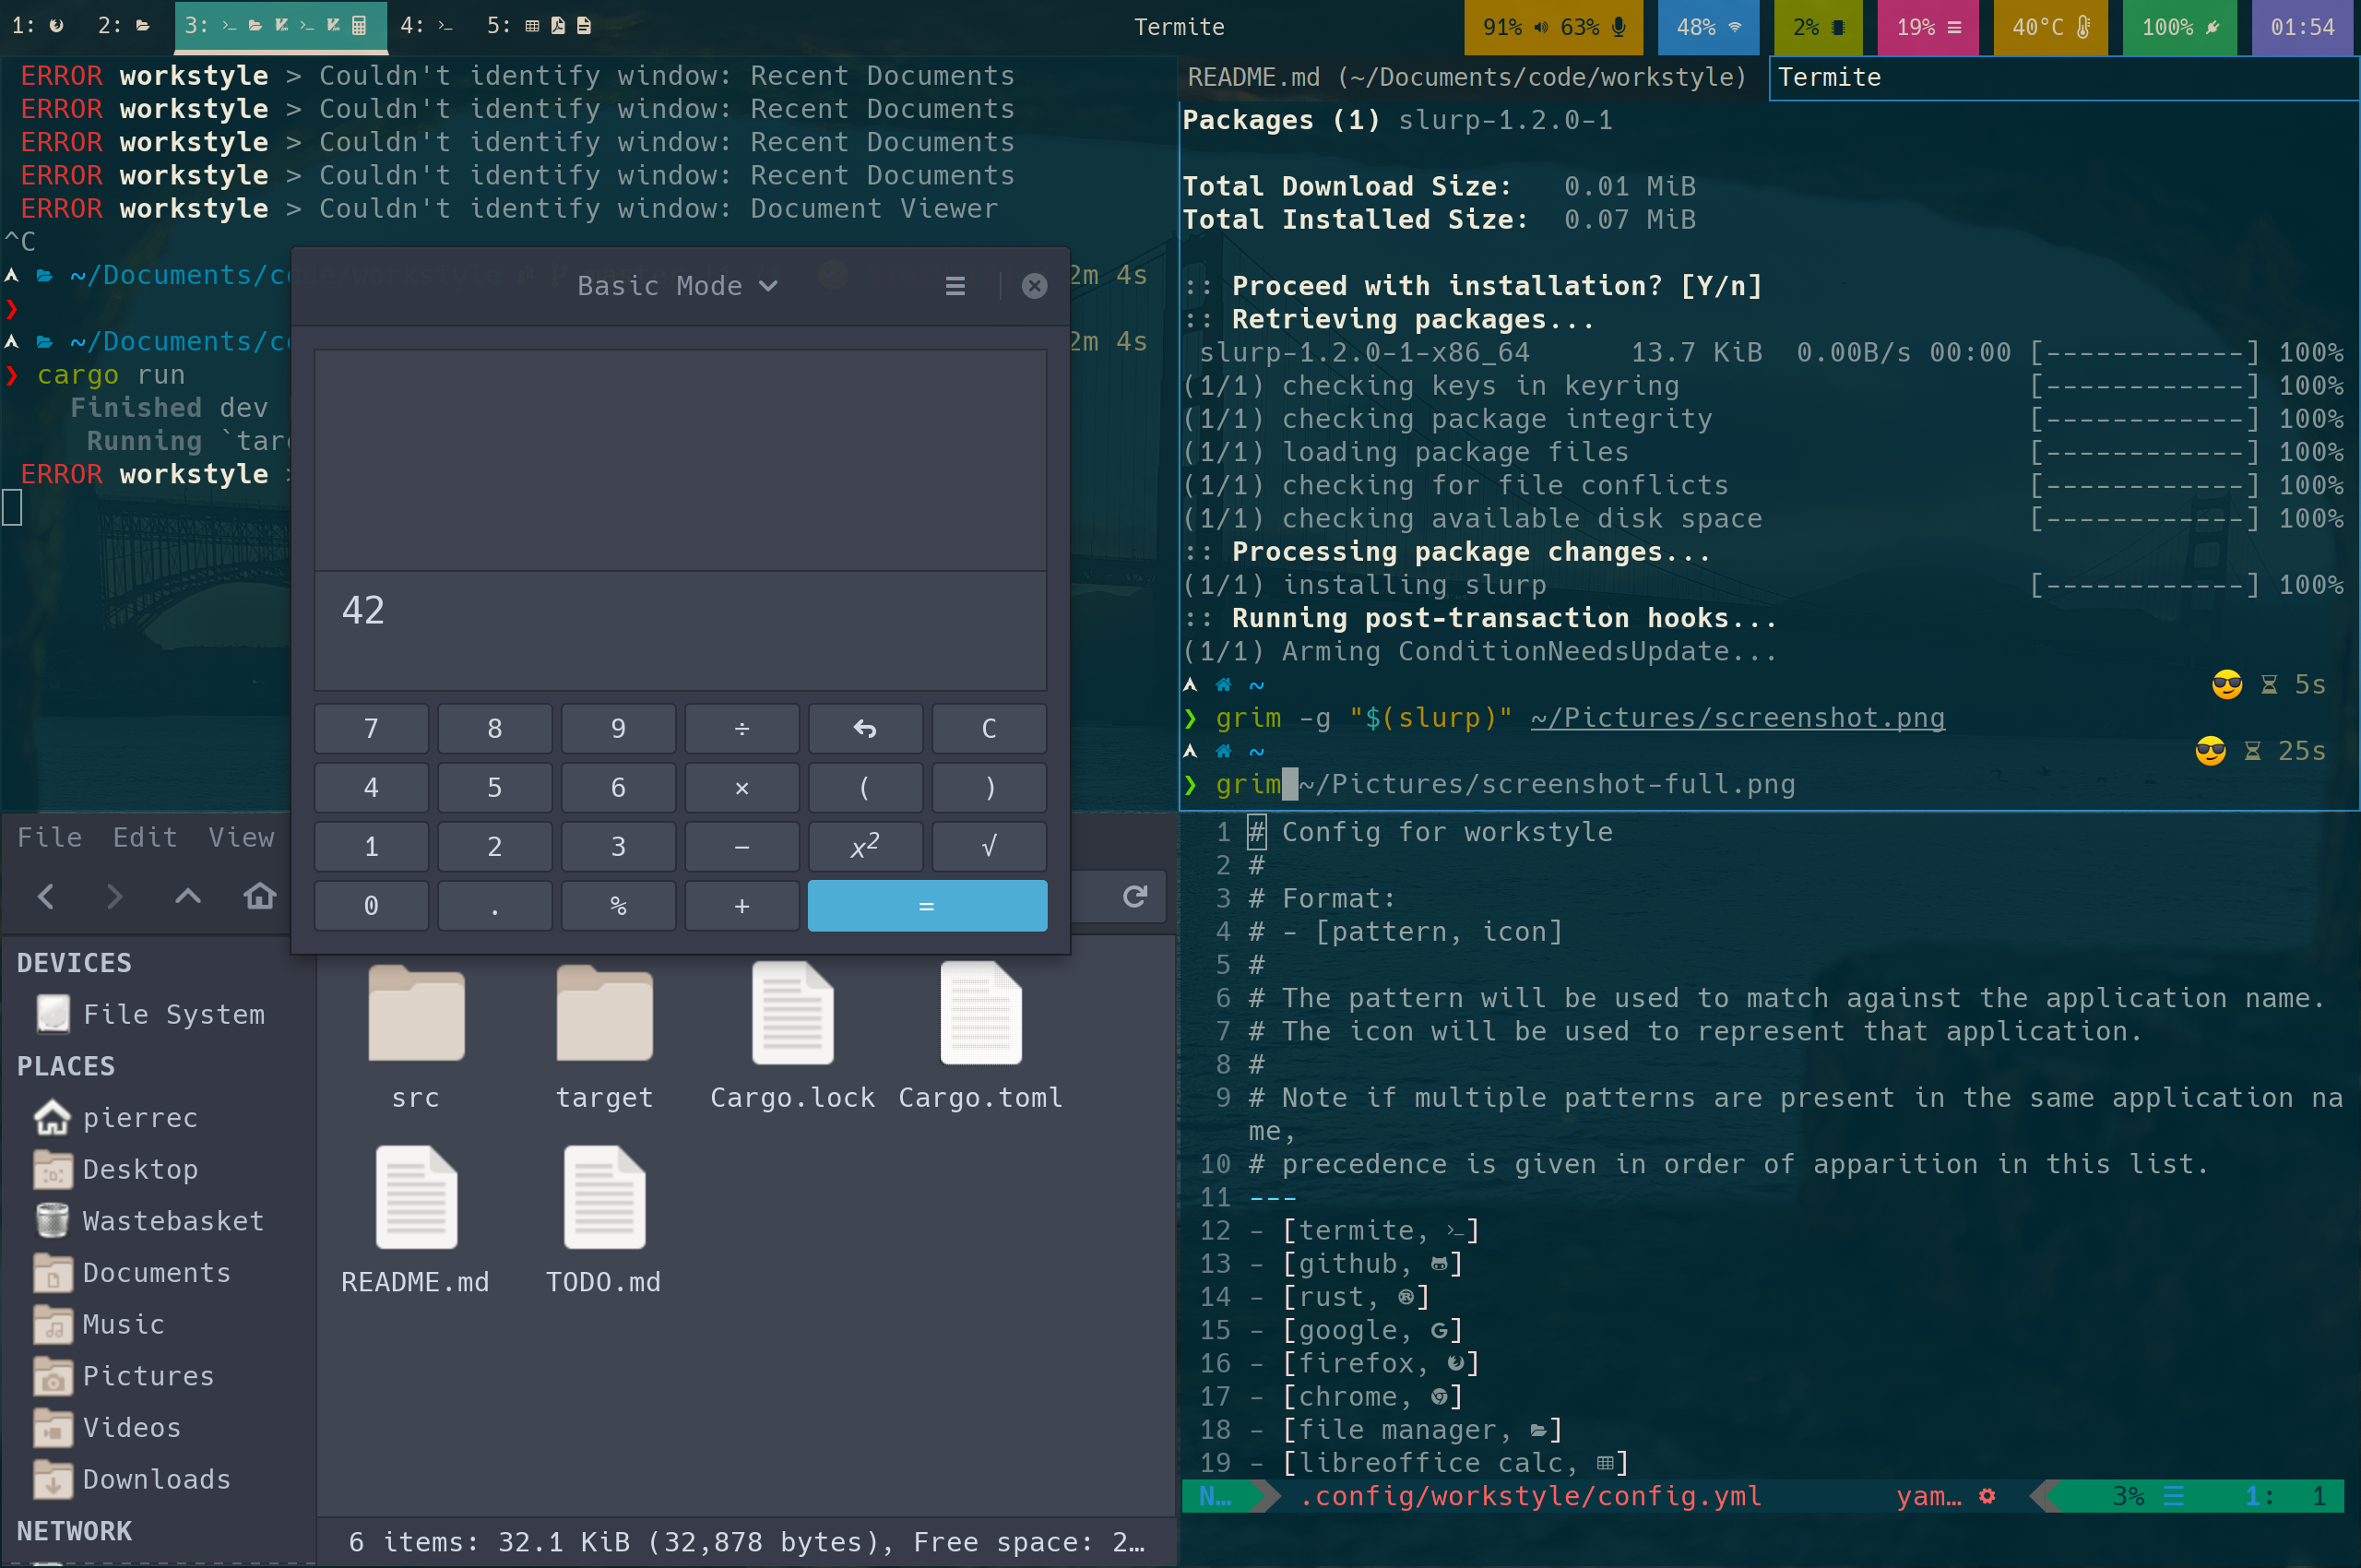This screenshot has height=1568, width=2361.
Task: Click the ~/Pictures/screenshot.png path in terminal
Action: click(x=1737, y=718)
